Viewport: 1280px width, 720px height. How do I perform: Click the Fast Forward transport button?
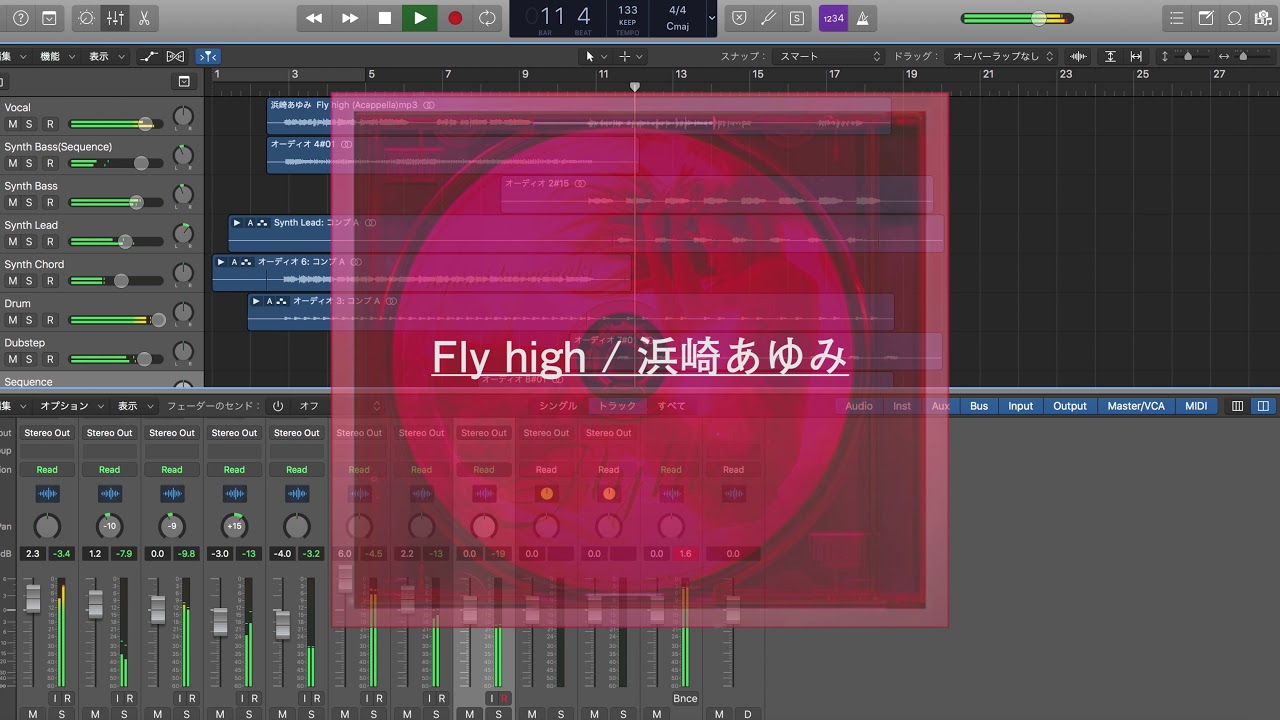coord(350,18)
